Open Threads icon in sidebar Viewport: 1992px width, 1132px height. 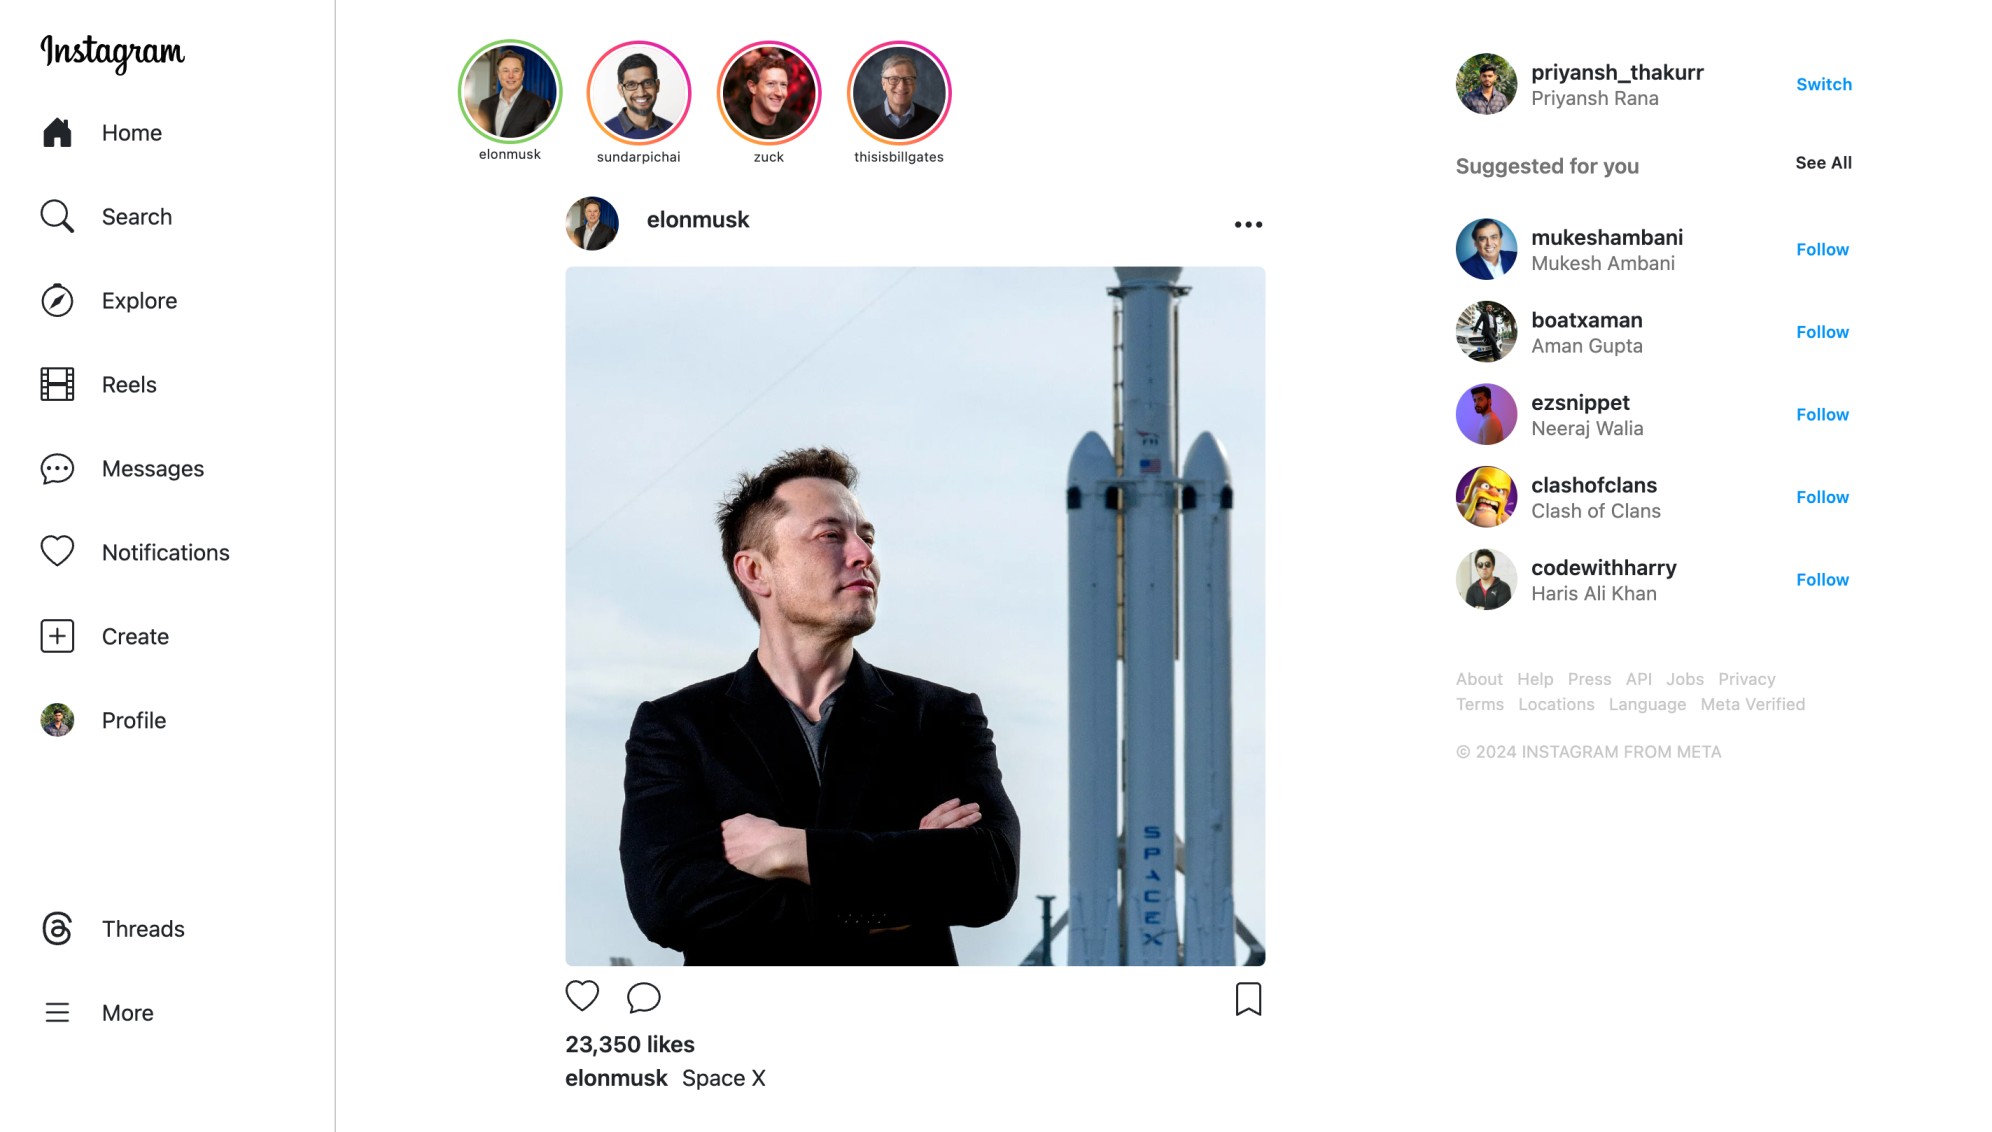pyautogui.click(x=57, y=928)
